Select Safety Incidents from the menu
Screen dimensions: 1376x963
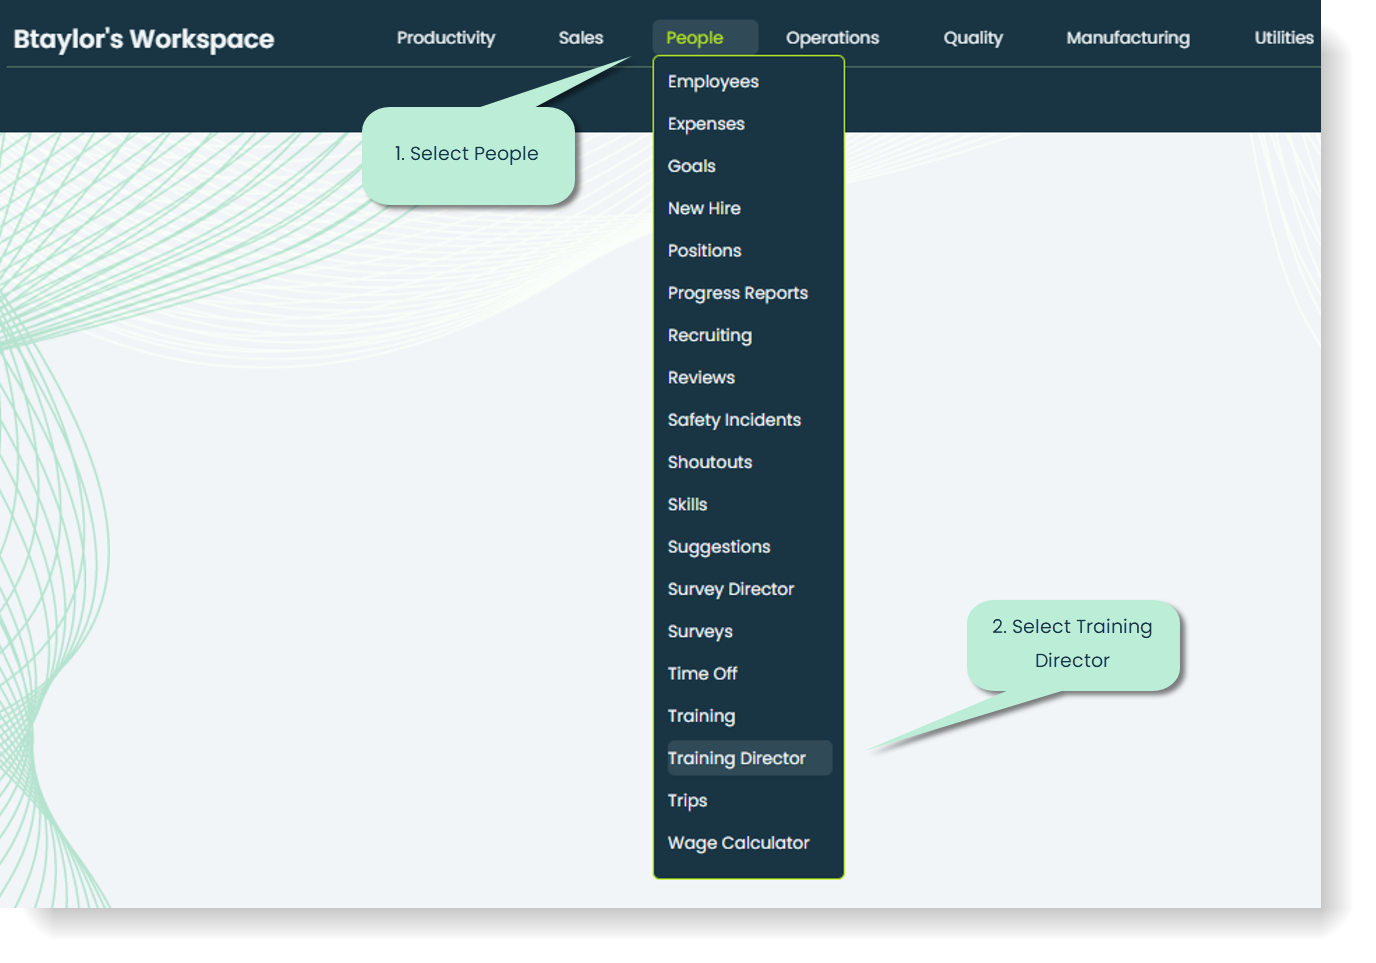click(x=734, y=420)
